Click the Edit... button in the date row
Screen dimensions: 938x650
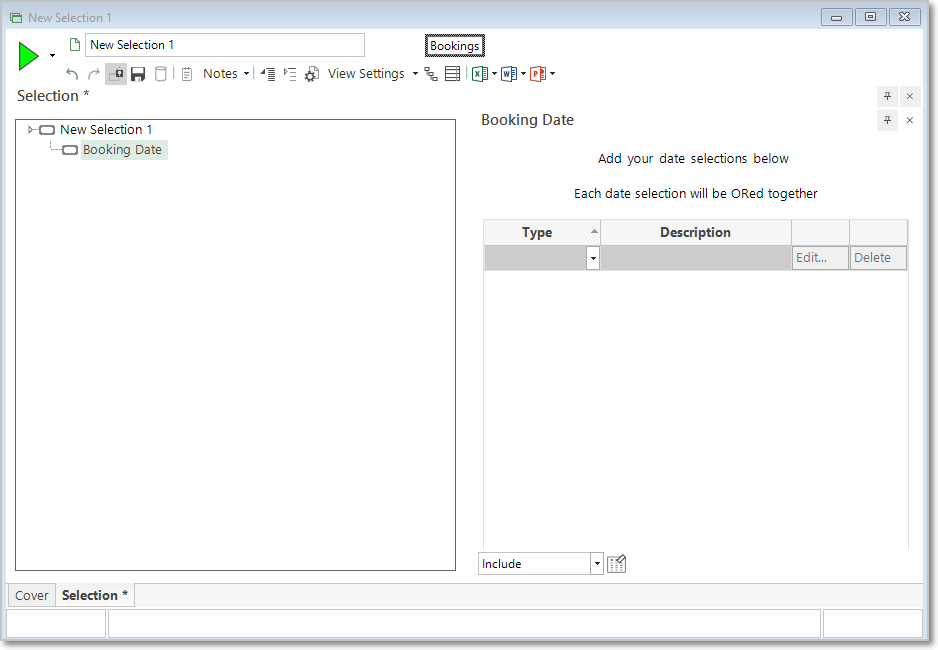(x=820, y=258)
